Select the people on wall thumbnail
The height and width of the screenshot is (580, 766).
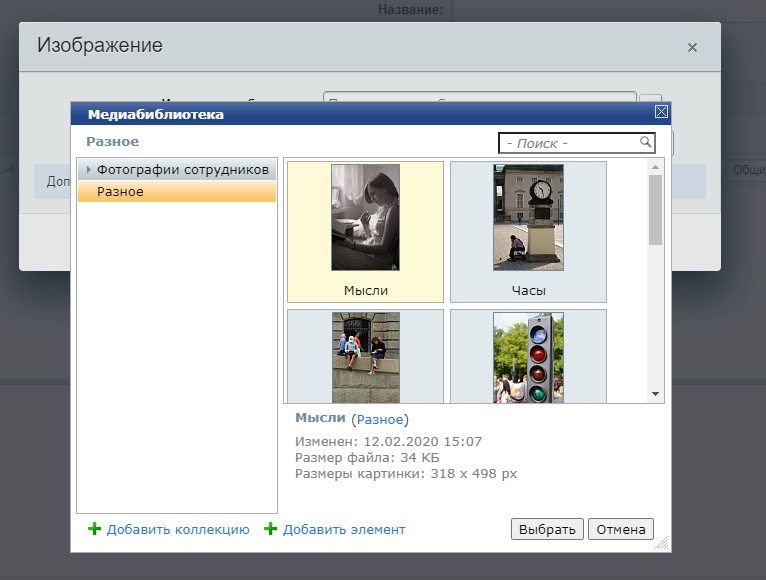click(x=365, y=358)
